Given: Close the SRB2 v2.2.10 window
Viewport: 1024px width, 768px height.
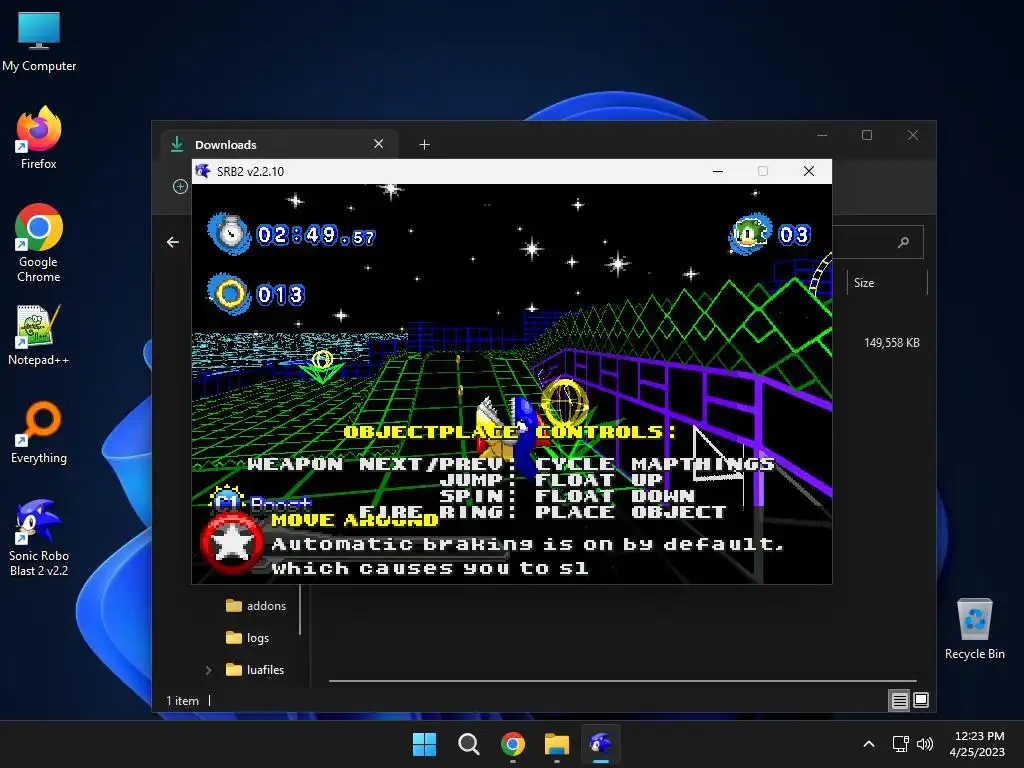Looking at the screenshot, I should pyautogui.click(x=808, y=171).
